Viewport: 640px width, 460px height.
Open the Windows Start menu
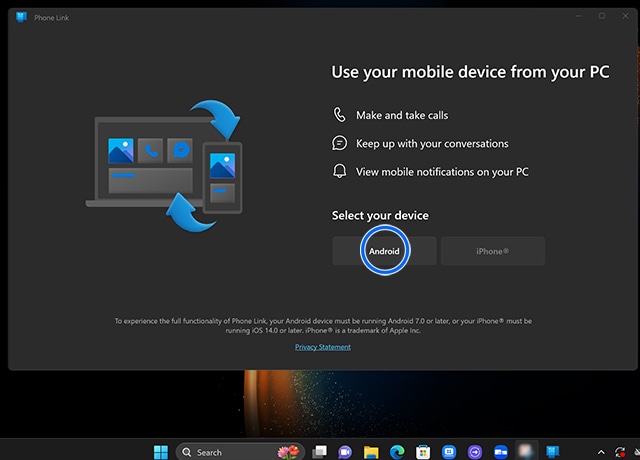(161, 452)
